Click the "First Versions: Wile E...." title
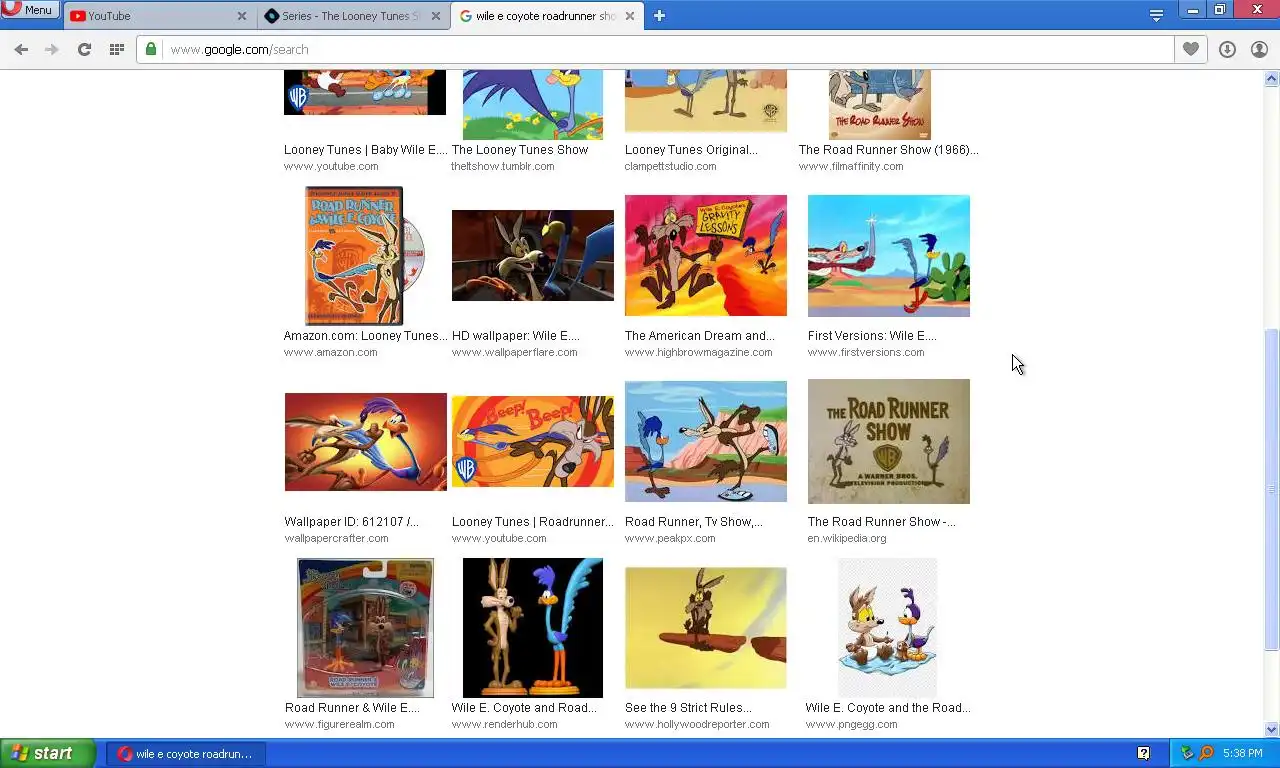This screenshot has height=768, width=1280. point(872,336)
